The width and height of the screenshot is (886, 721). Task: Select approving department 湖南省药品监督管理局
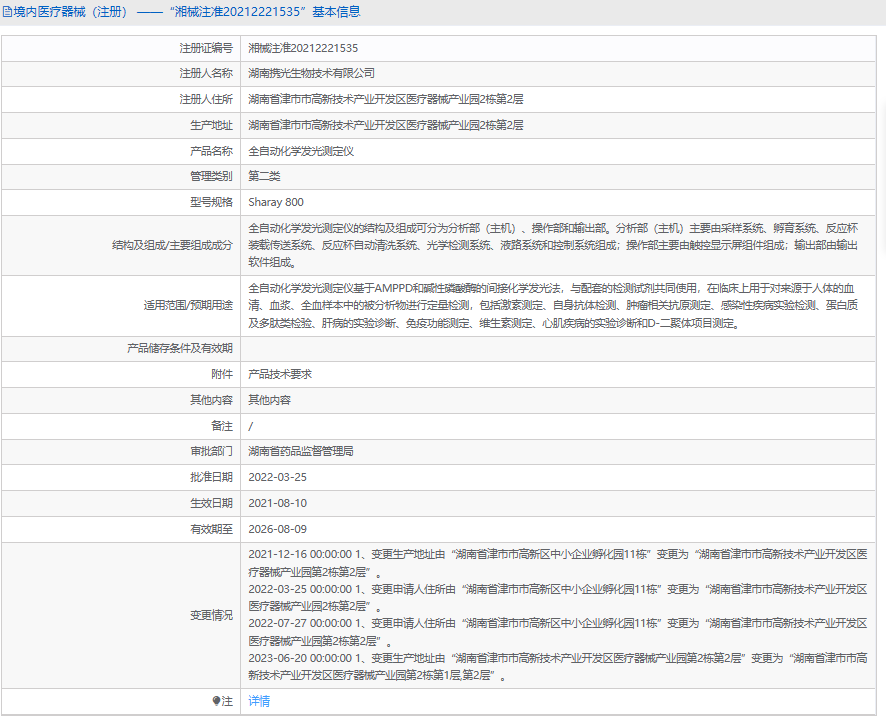tap(301, 451)
